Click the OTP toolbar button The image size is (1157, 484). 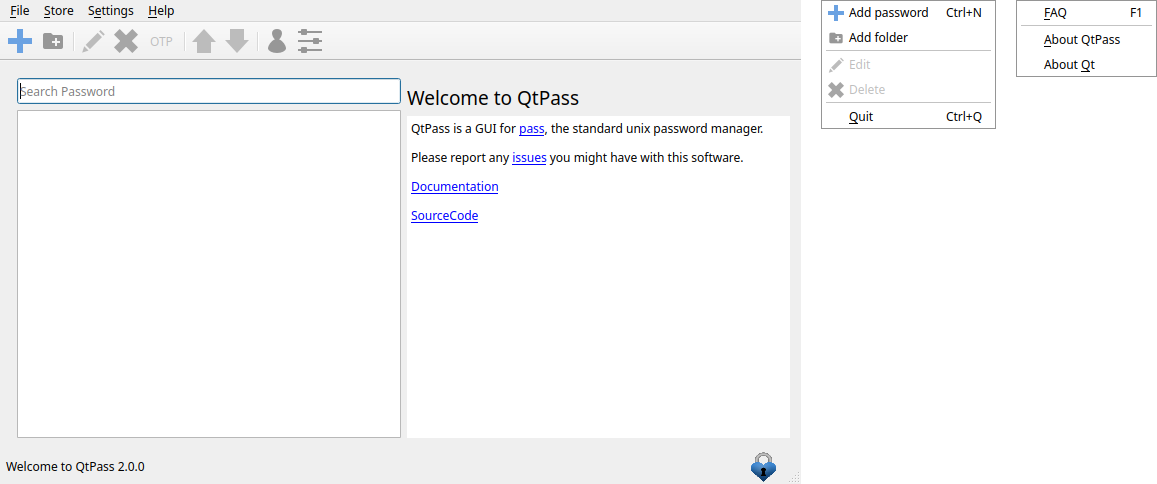(161, 42)
